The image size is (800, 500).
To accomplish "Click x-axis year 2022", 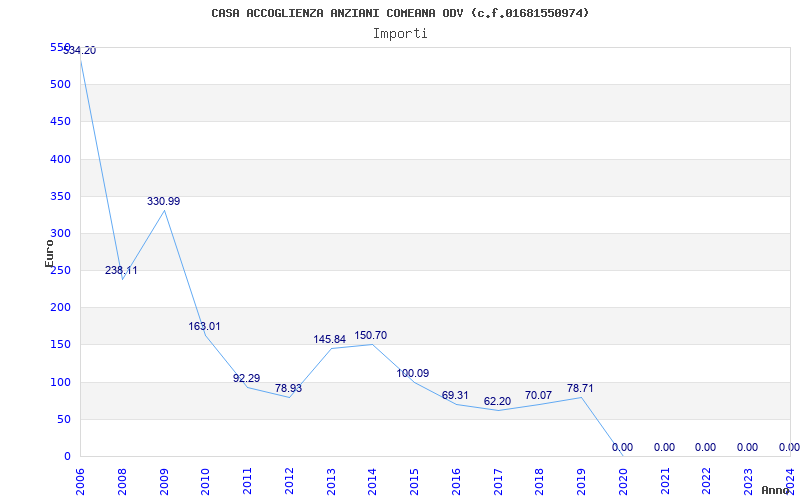I will [707, 484].
